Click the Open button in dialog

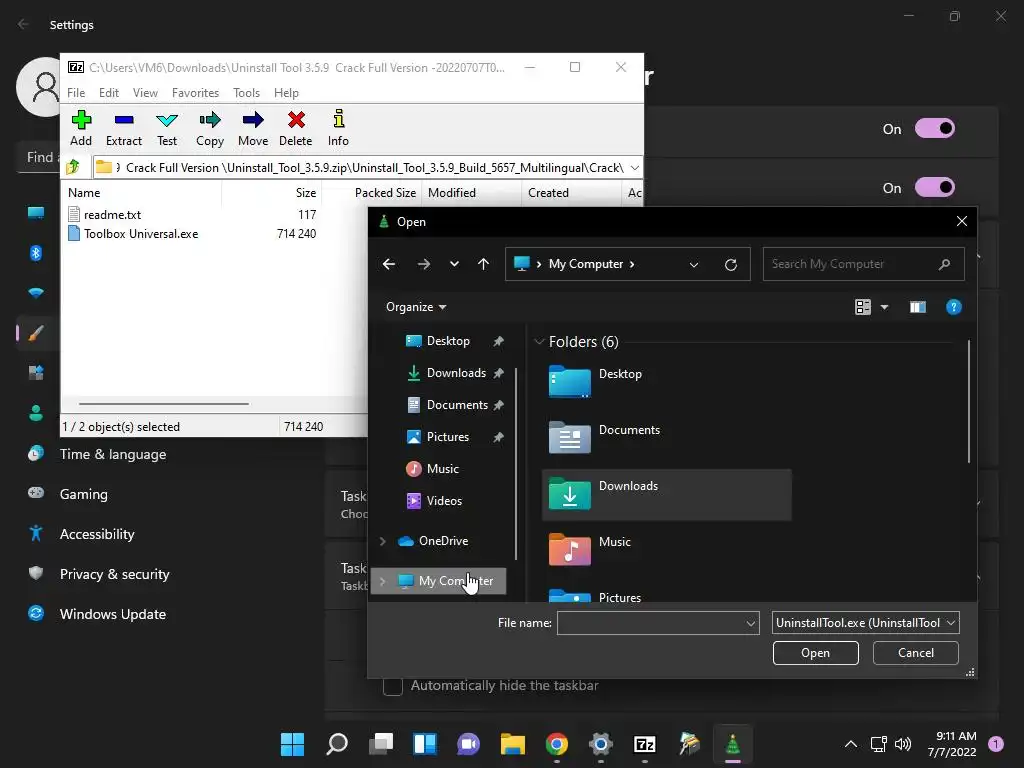(x=816, y=652)
